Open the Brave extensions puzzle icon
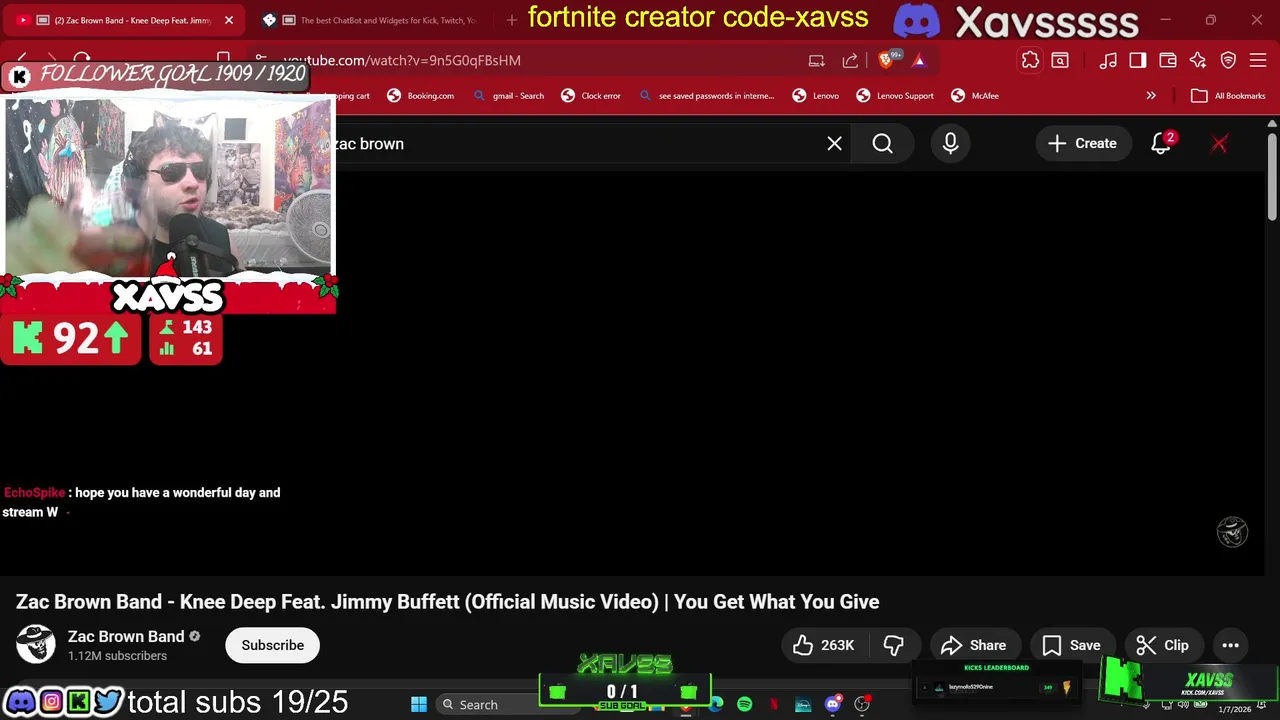Image resolution: width=1280 pixels, height=720 pixels. point(1030,60)
